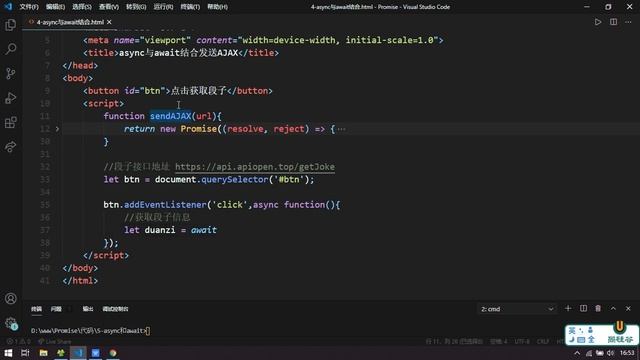Switch to the 调试控制台 panel tab

[x=116, y=309]
